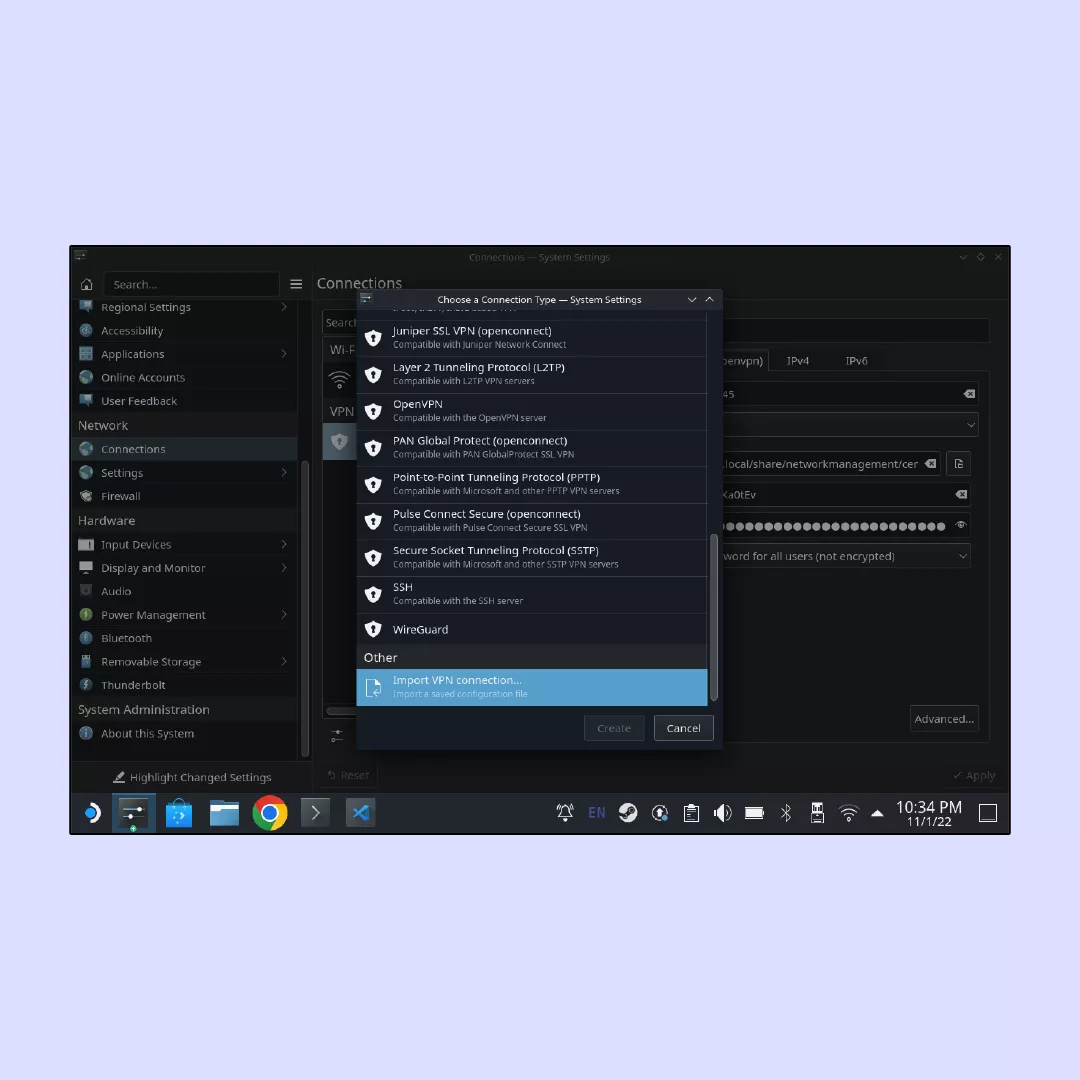
Task: Open the Advanced settings
Action: click(x=943, y=718)
